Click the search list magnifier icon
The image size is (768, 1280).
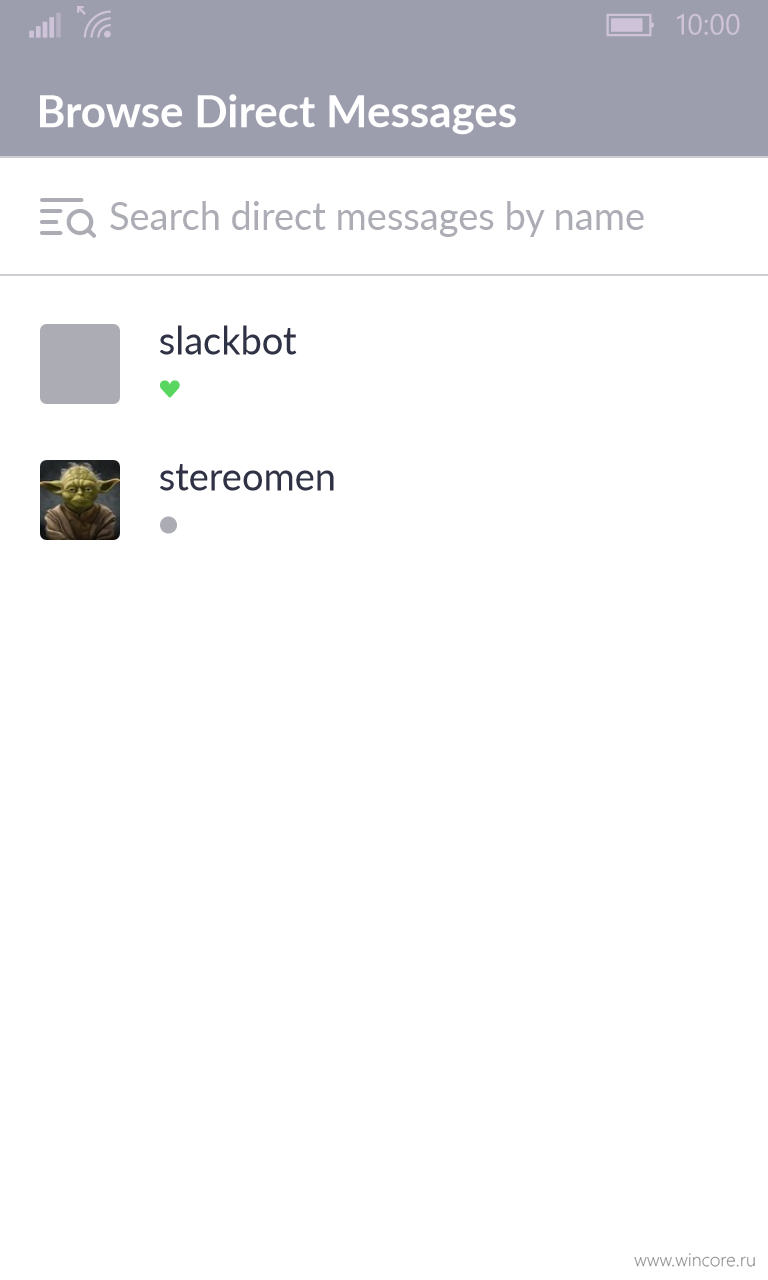67,217
